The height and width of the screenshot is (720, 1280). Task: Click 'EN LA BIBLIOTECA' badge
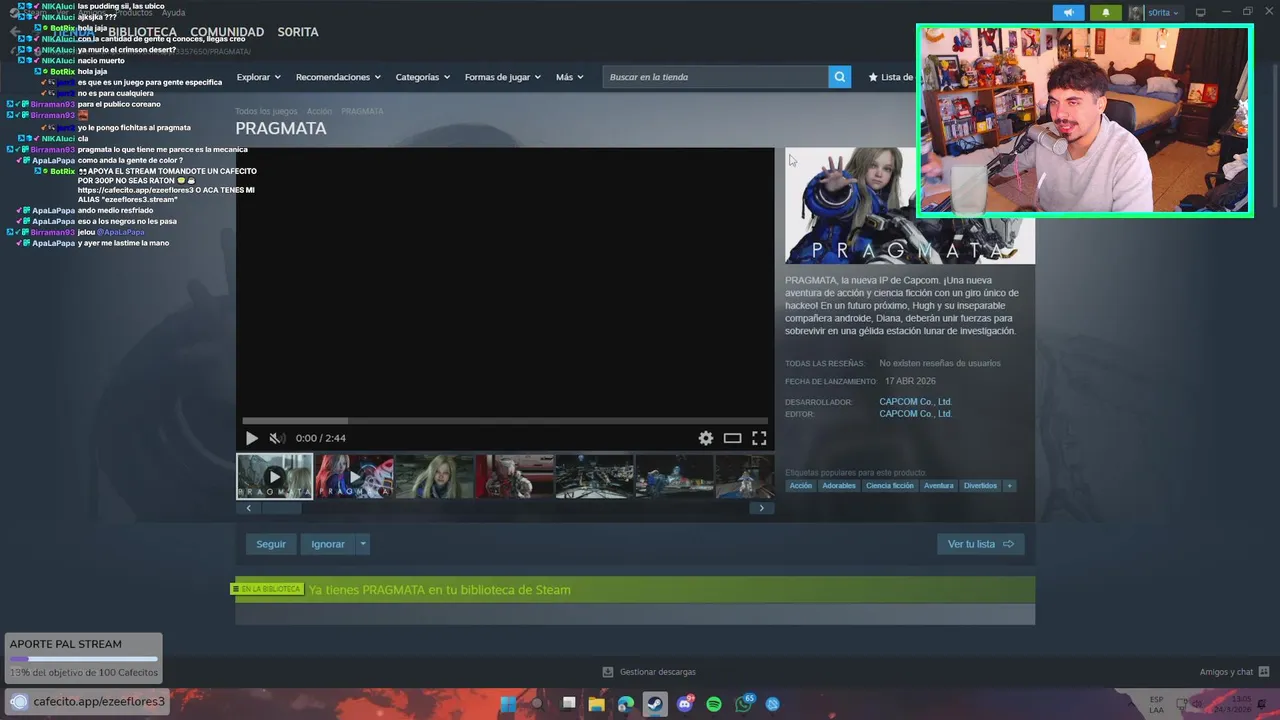[x=267, y=589]
